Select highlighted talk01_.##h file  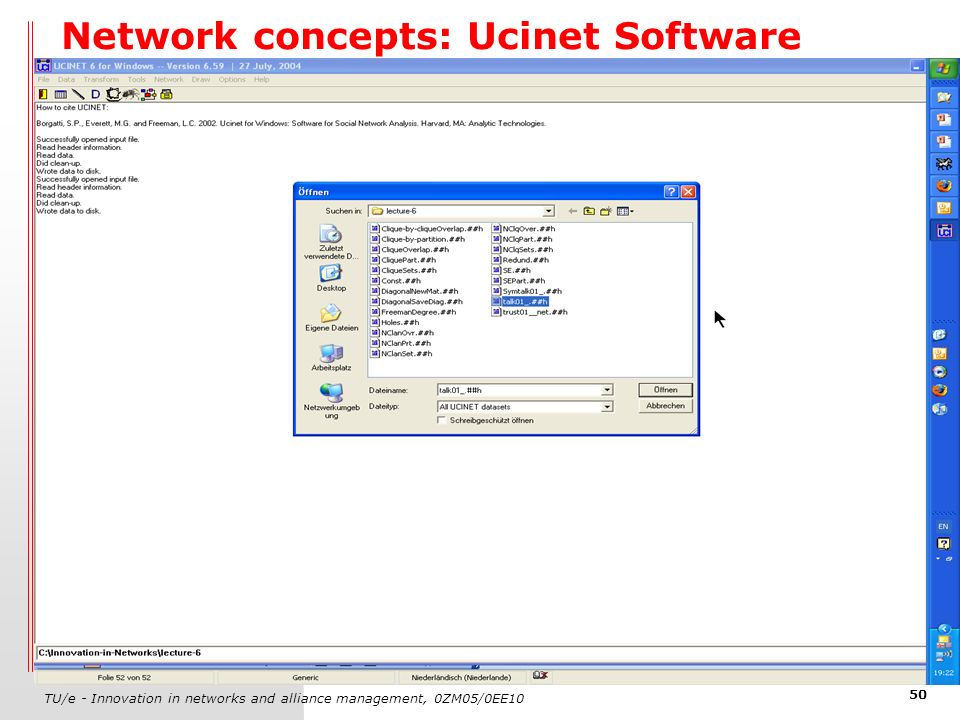520,302
